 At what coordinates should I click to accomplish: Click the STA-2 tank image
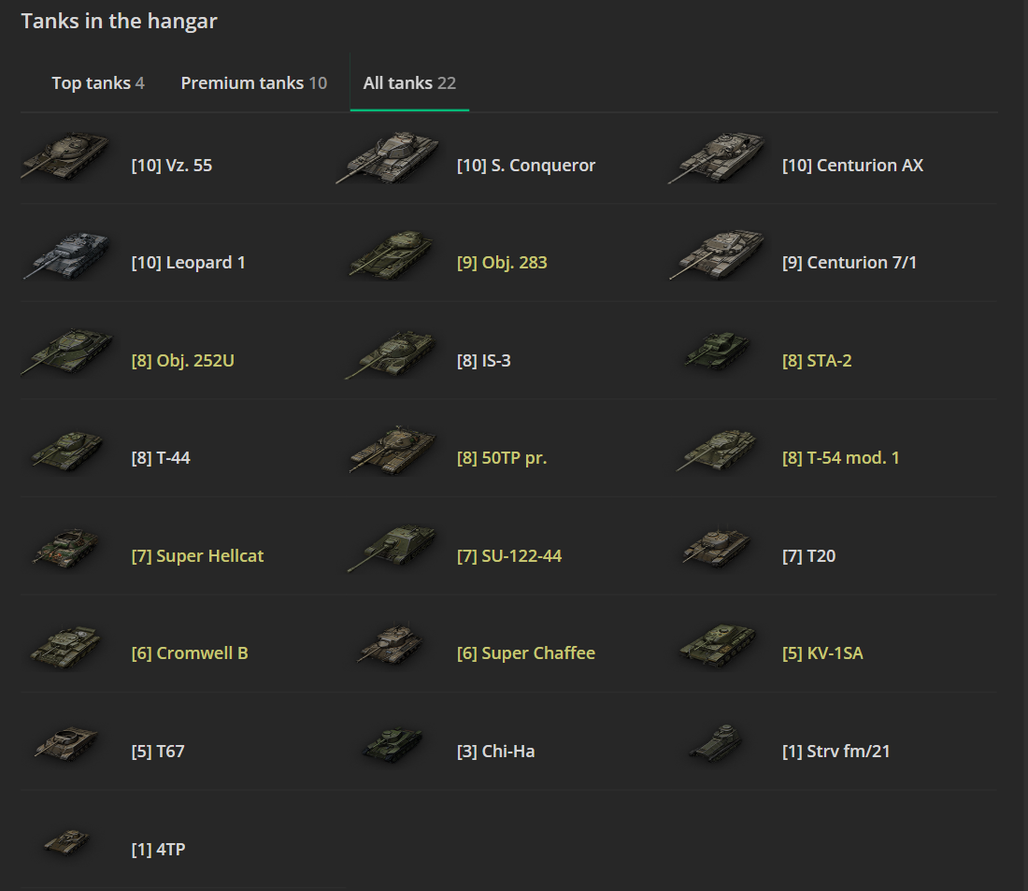pyautogui.click(x=717, y=350)
